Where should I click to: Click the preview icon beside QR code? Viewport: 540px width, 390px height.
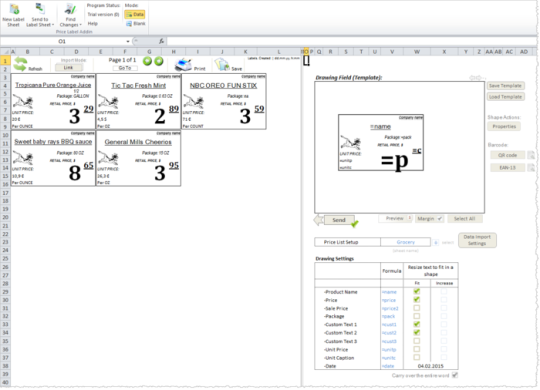pyautogui.click(x=531, y=155)
